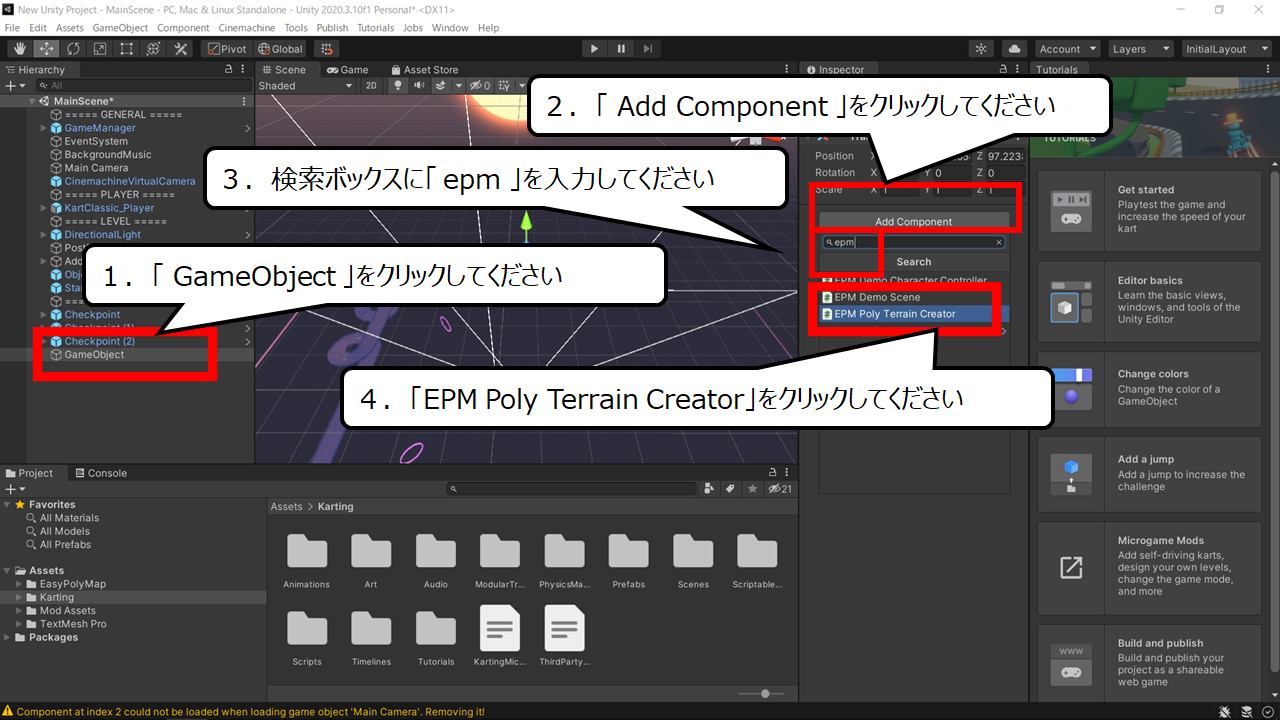Select GameObject in the Hierarchy
Screen dimensions: 1280x720
click(x=94, y=355)
